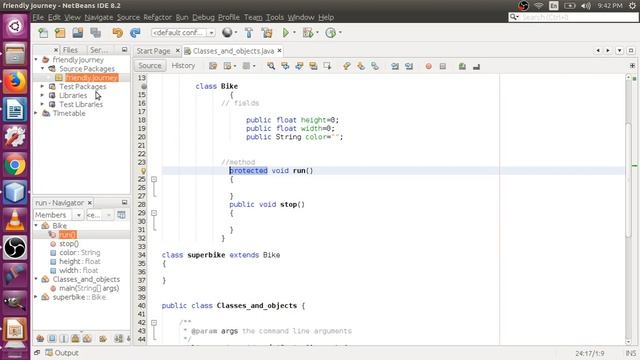Screen dimensions: 640x360
Task: Click the Clean and Build icon
Action: tap(267, 33)
